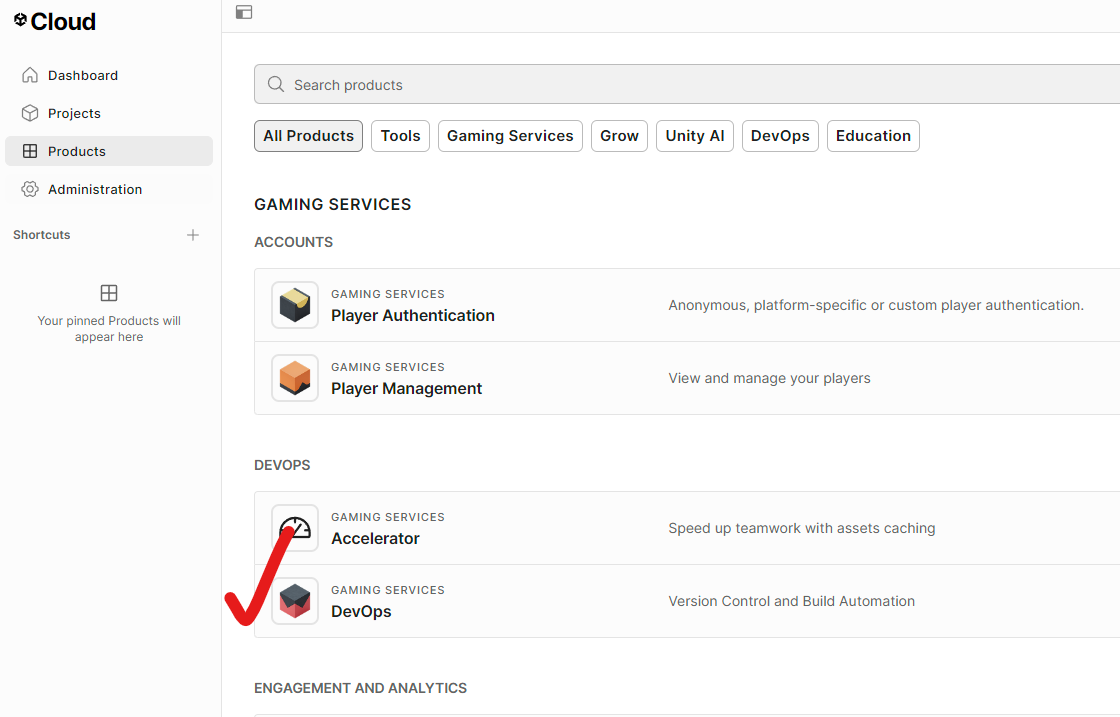The image size is (1120, 717).
Task: Open the Player Management product
Action: pyautogui.click(x=687, y=378)
